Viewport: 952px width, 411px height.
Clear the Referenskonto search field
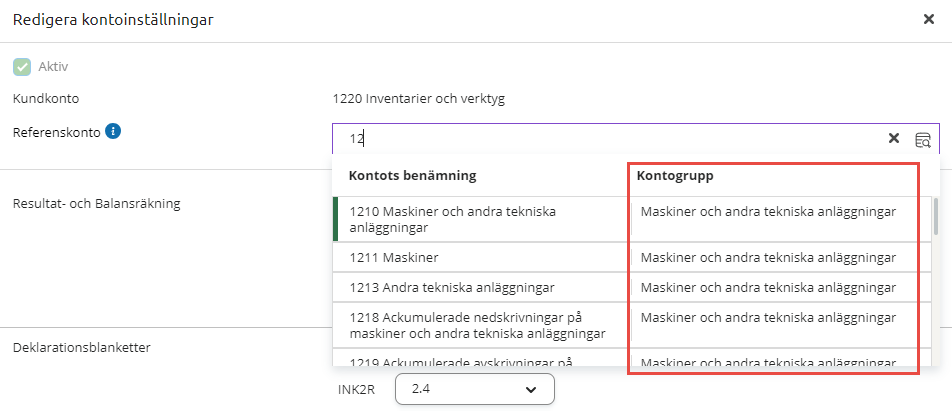[894, 138]
